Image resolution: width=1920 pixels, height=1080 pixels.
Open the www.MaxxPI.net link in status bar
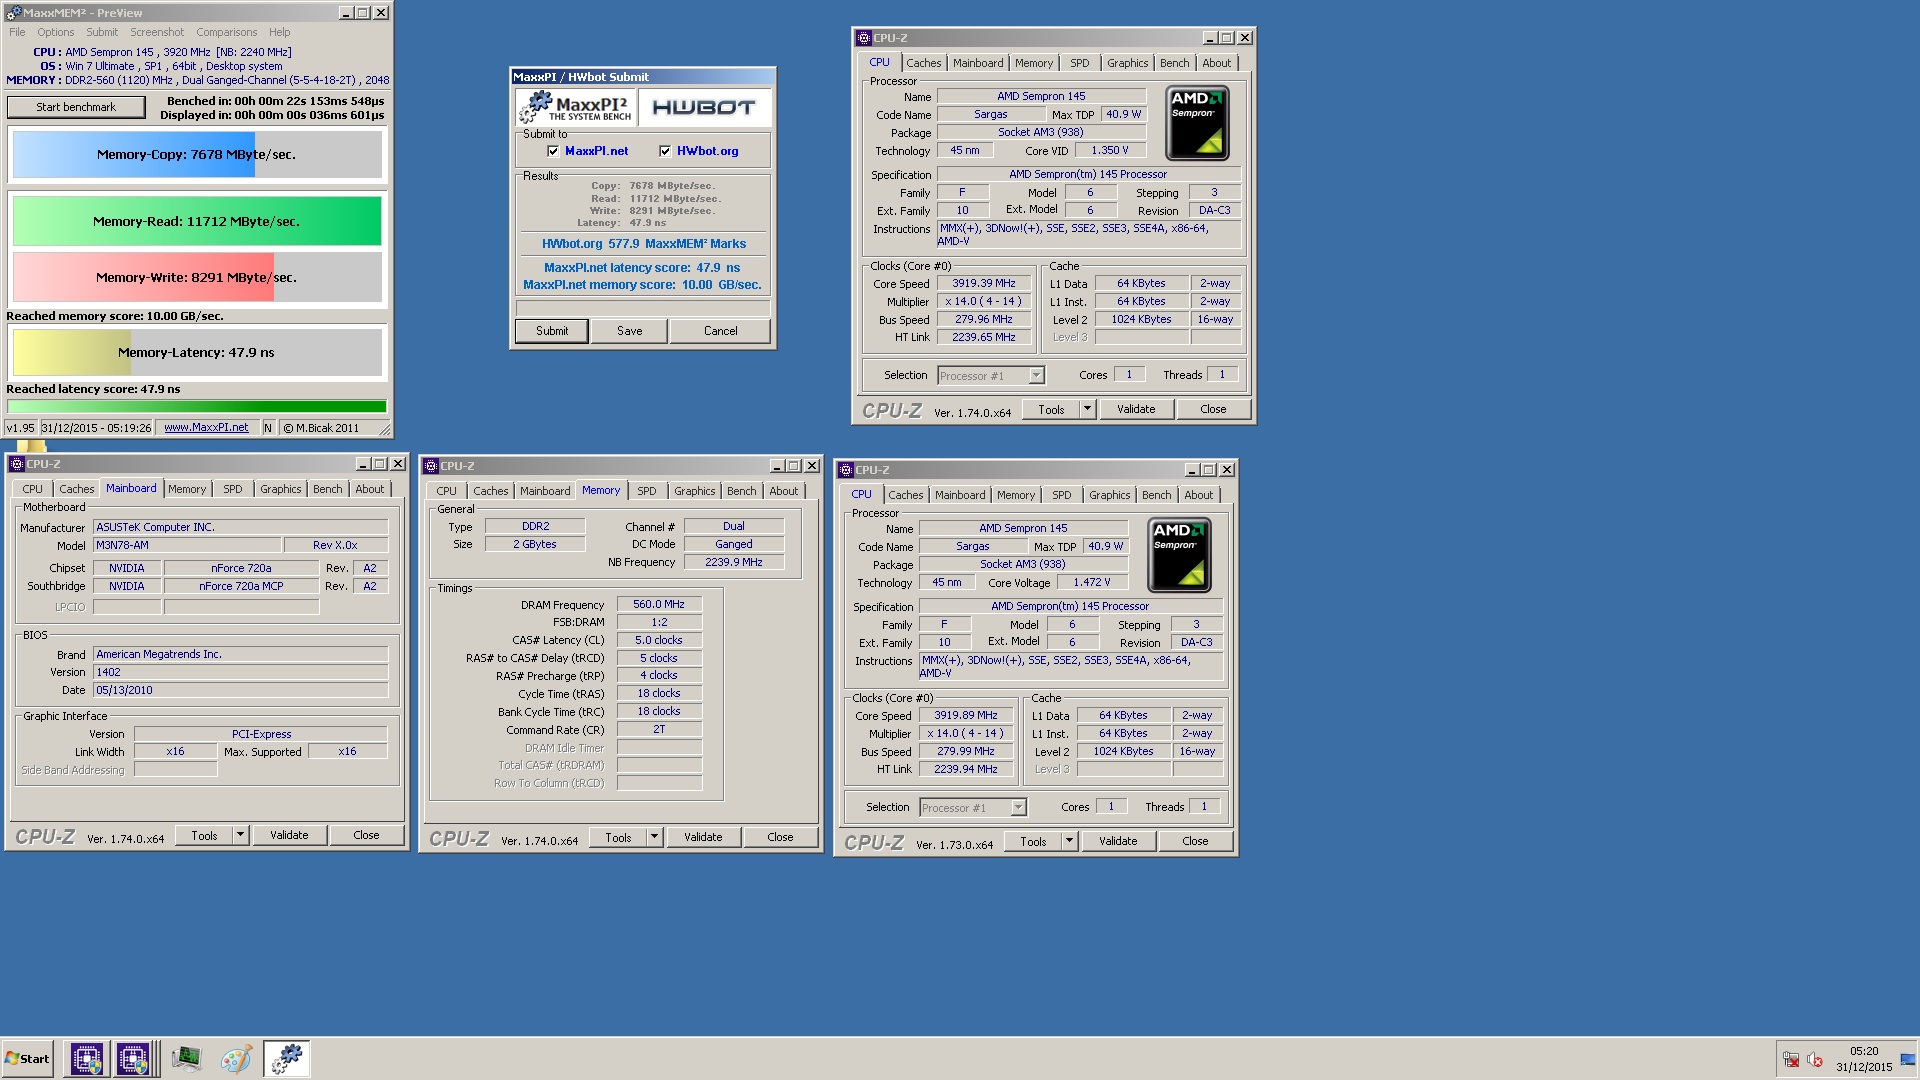[206, 428]
